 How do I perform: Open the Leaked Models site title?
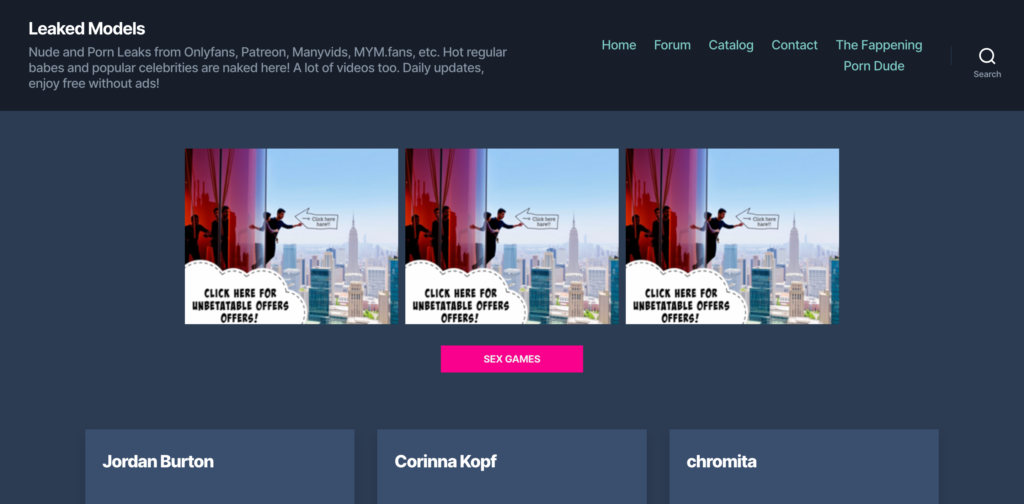click(x=86, y=29)
